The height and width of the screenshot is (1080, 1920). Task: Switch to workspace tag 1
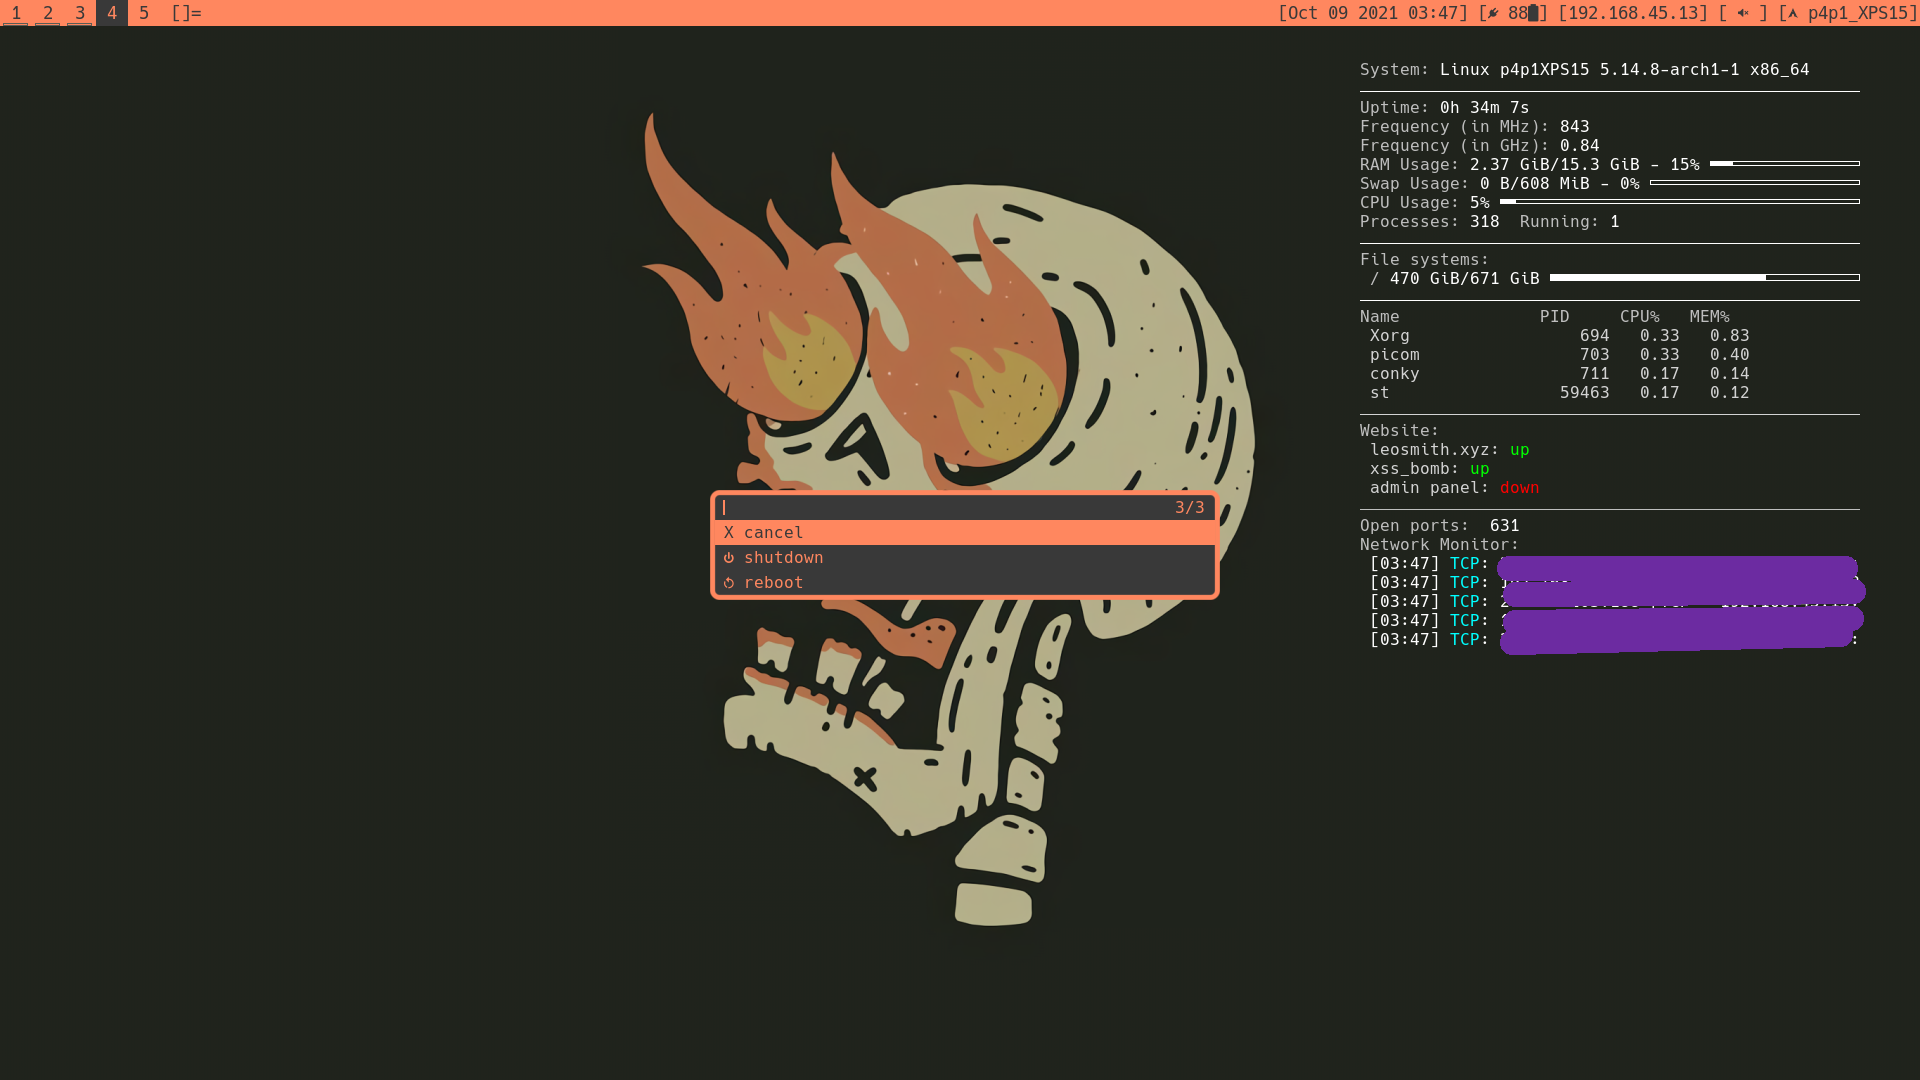click(x=16, y=13)
